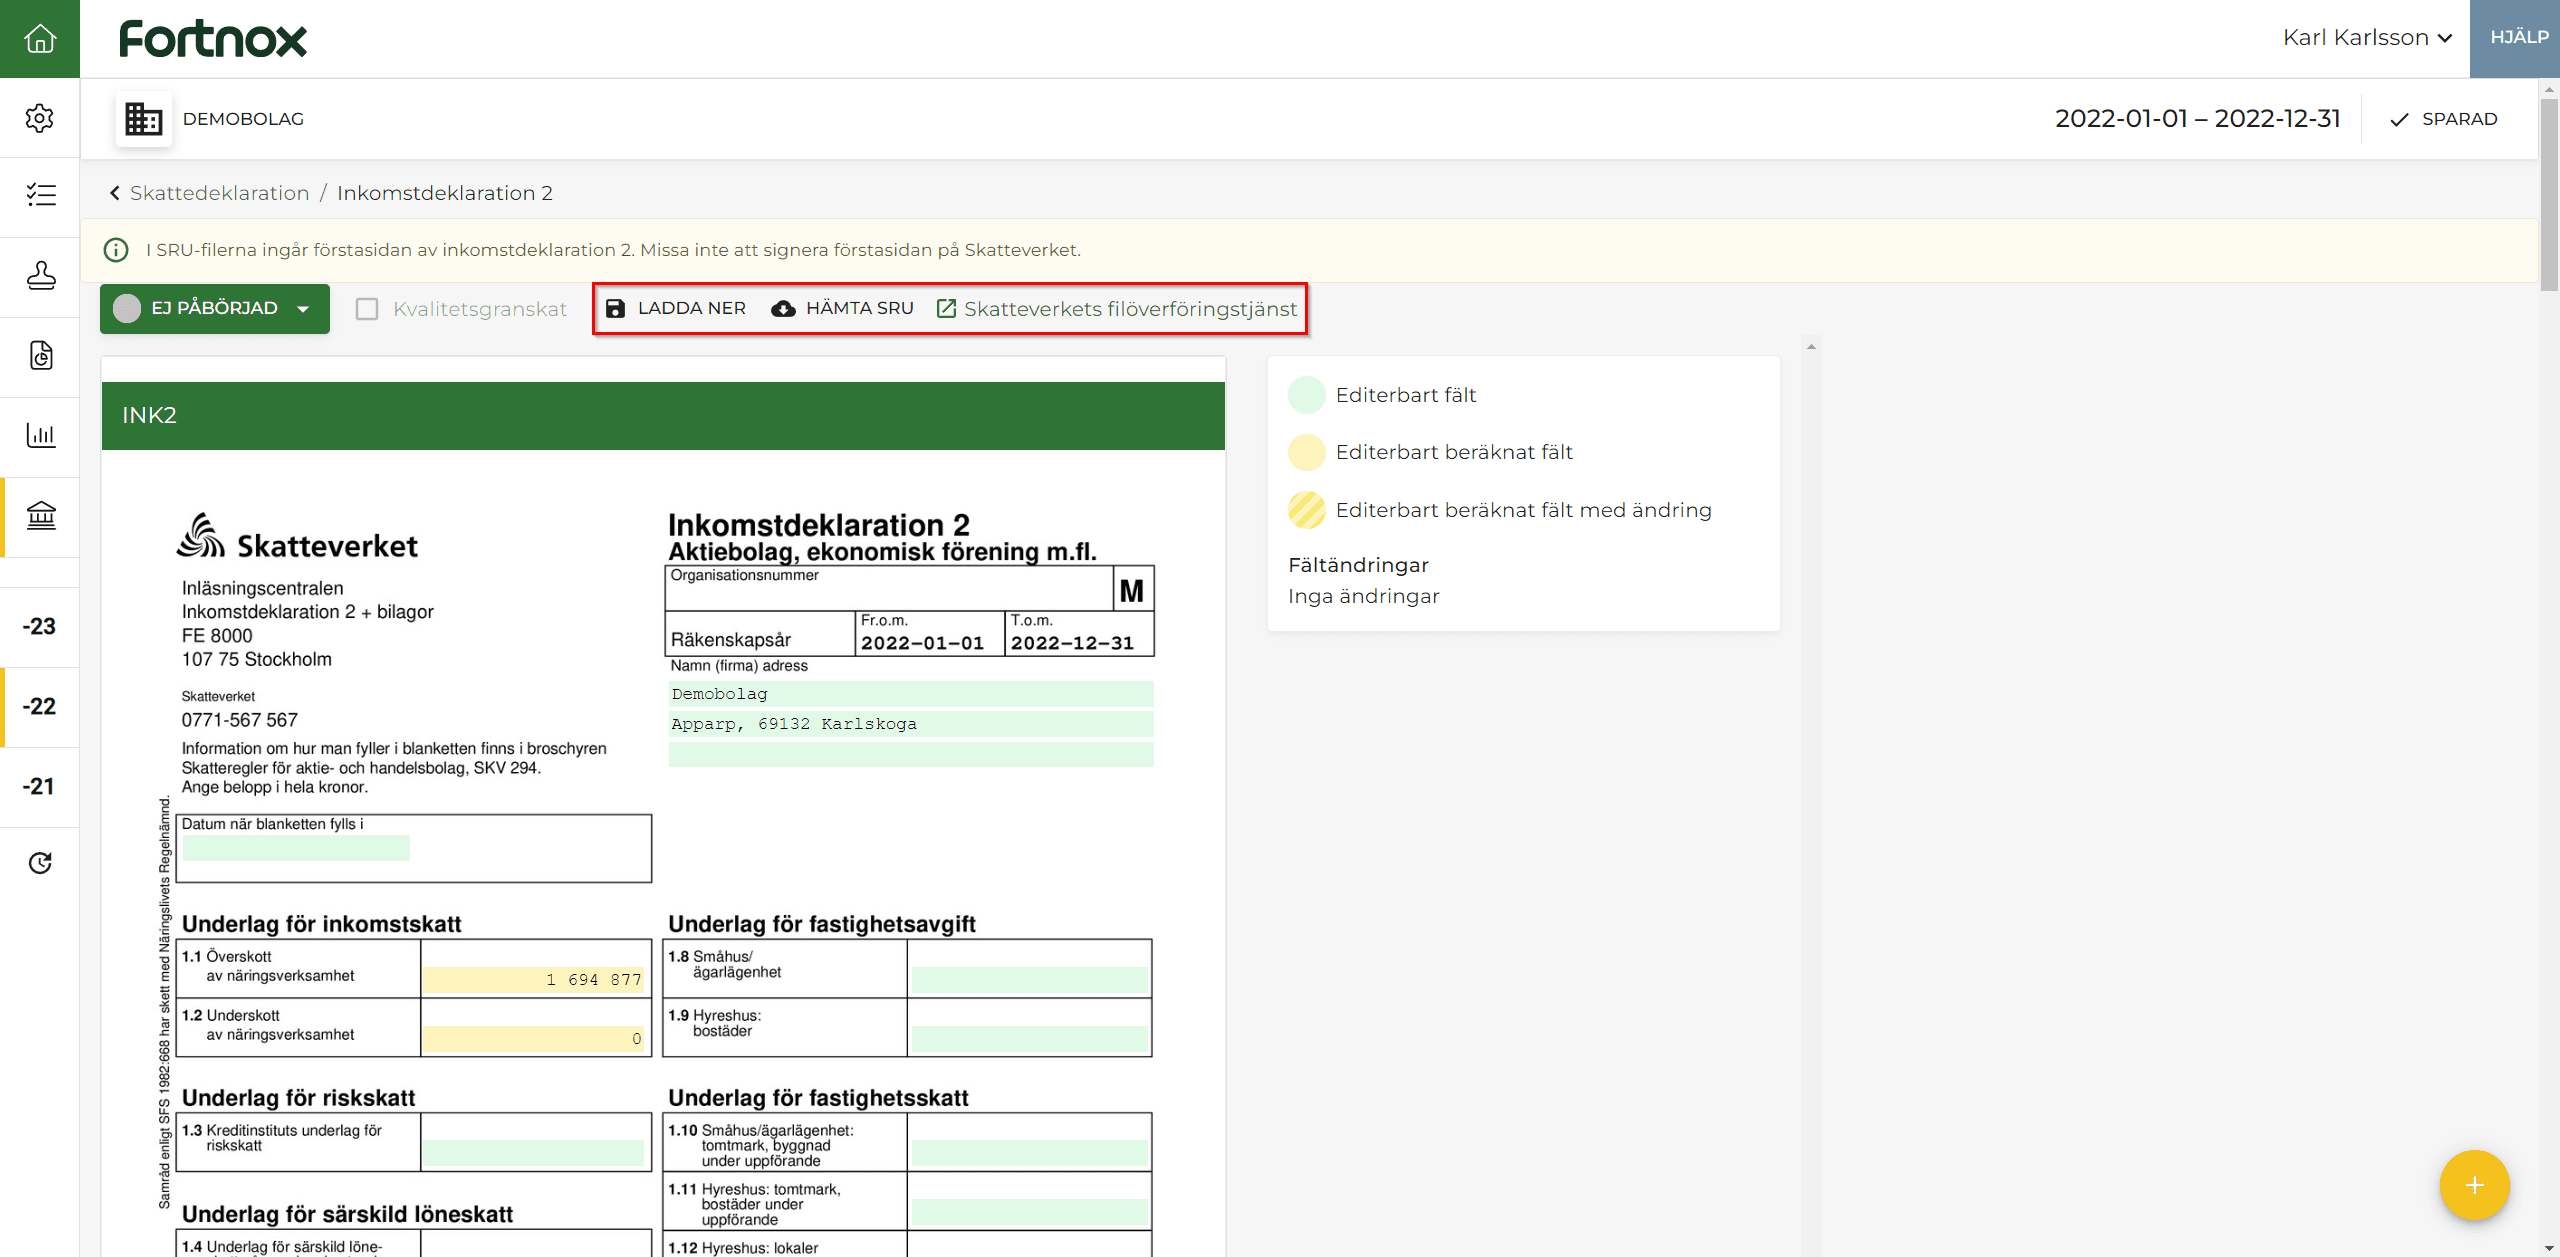Image resolution: width=2560 pixels, height=1257 pixels.
Task: Click the Demobolag company name field
Action: click(911, 694)
